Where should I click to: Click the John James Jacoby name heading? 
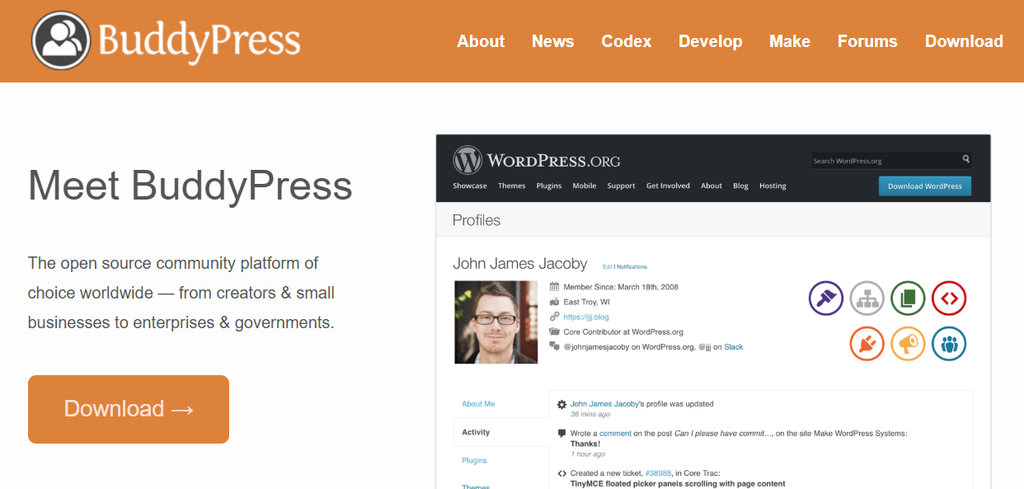click(520, 264)
